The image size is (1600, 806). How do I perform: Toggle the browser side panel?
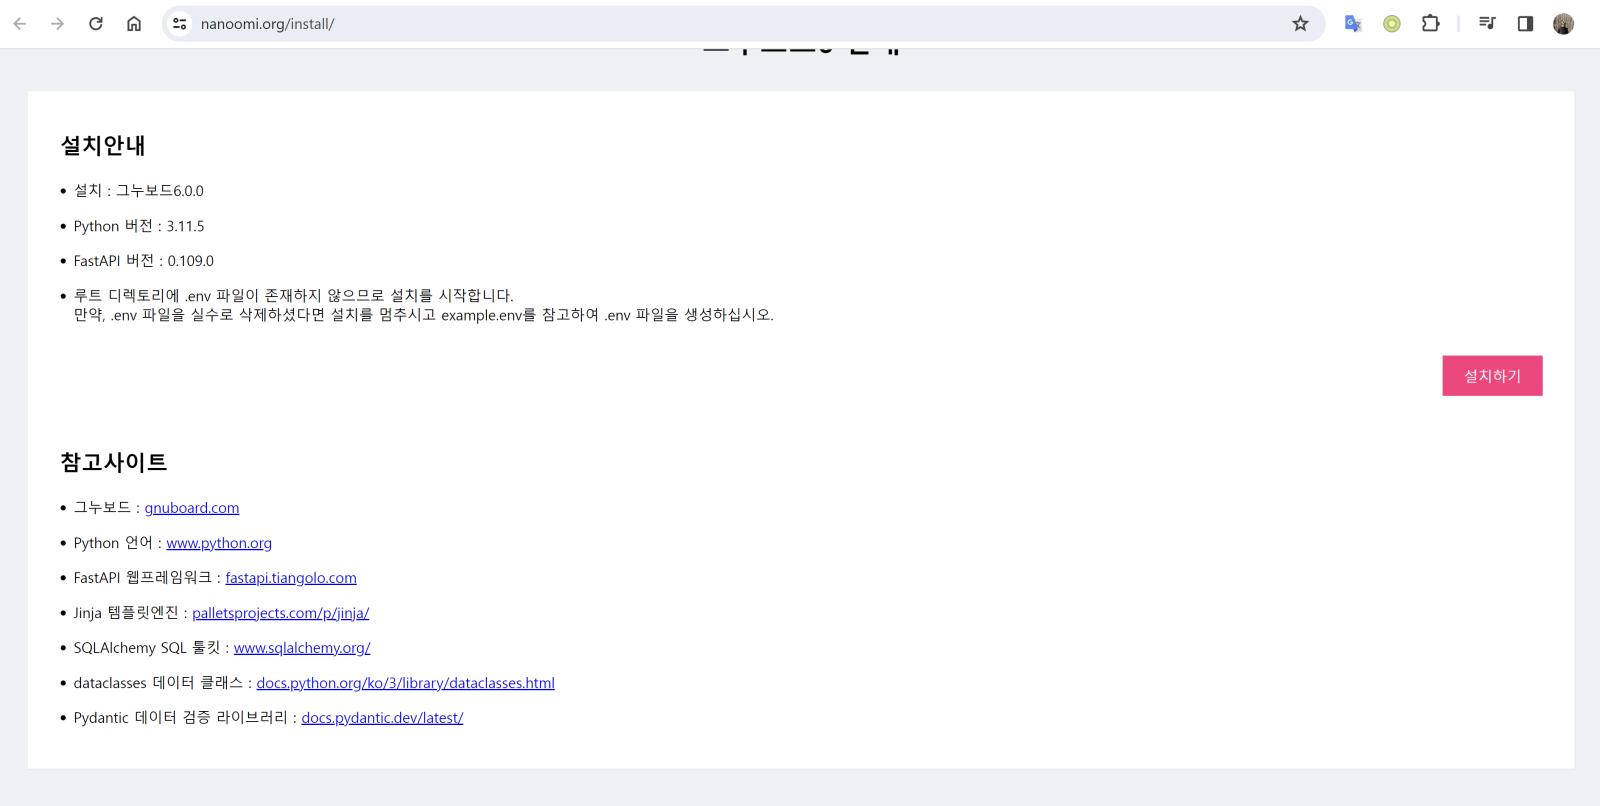1525,24
